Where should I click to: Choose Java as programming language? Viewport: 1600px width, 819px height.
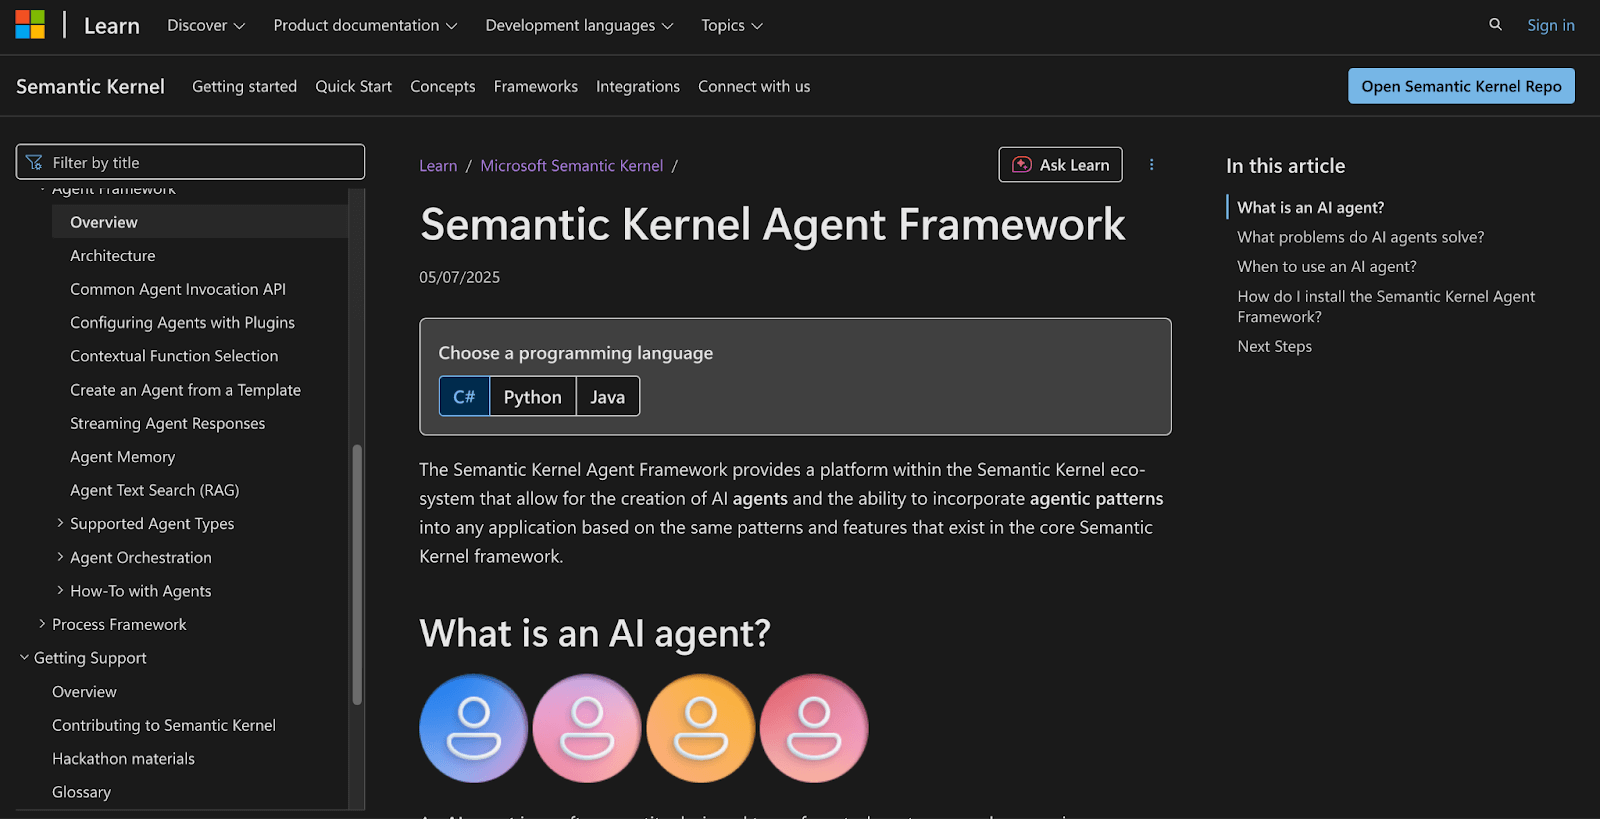(x=607, y=397)
